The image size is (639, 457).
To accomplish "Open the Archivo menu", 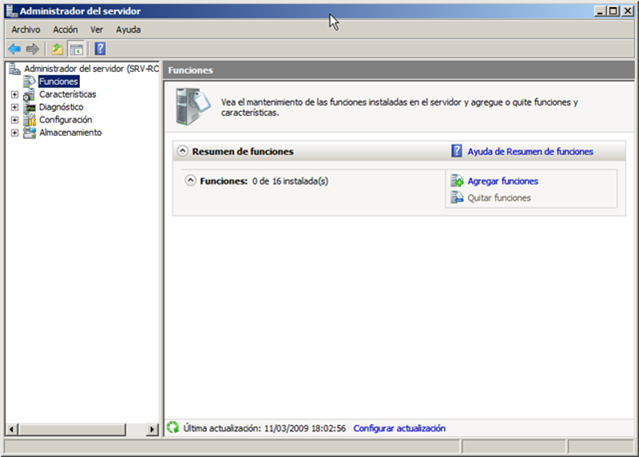I will pyautogui.click(x=26, y=30).
